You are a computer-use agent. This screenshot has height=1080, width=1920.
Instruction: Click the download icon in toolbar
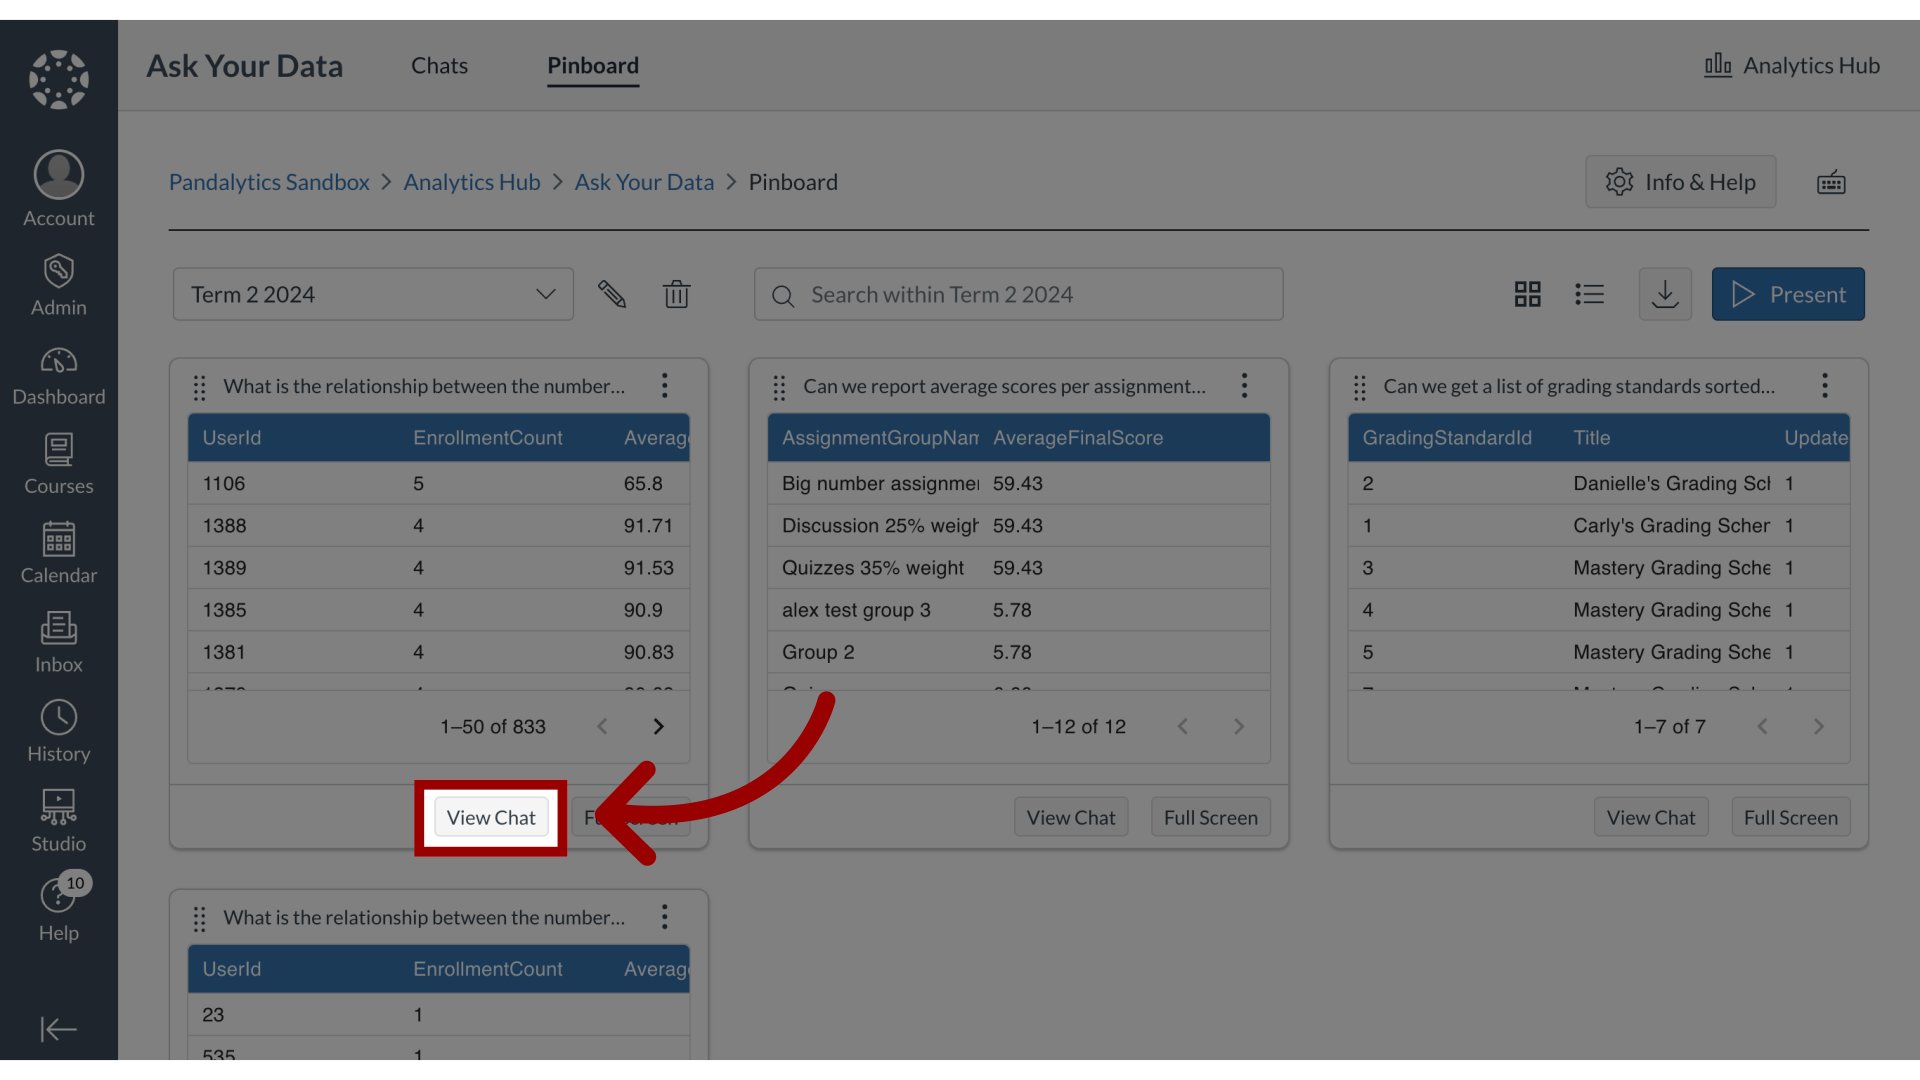[1665, 293]
